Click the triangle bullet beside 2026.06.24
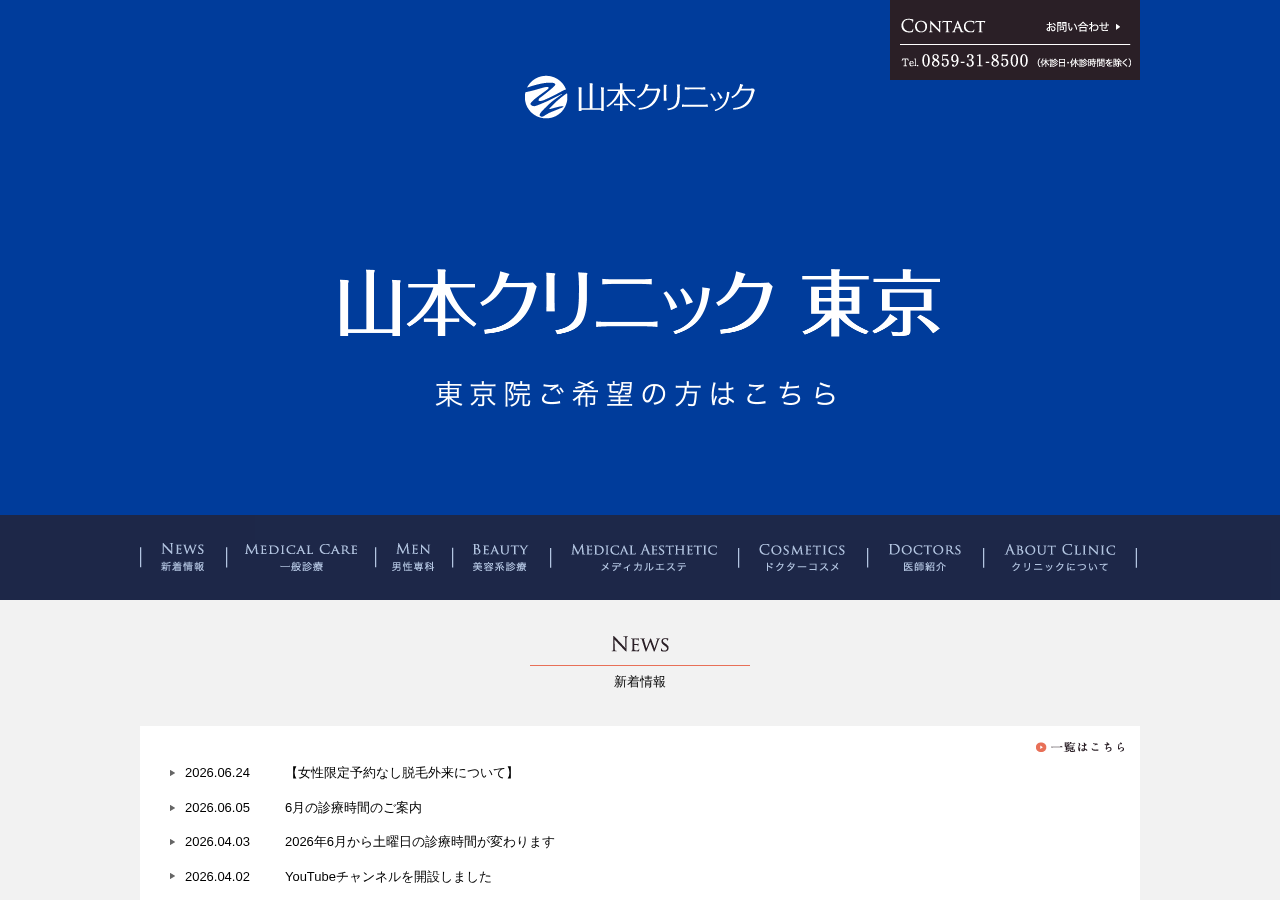 click(x=173, y=773)
